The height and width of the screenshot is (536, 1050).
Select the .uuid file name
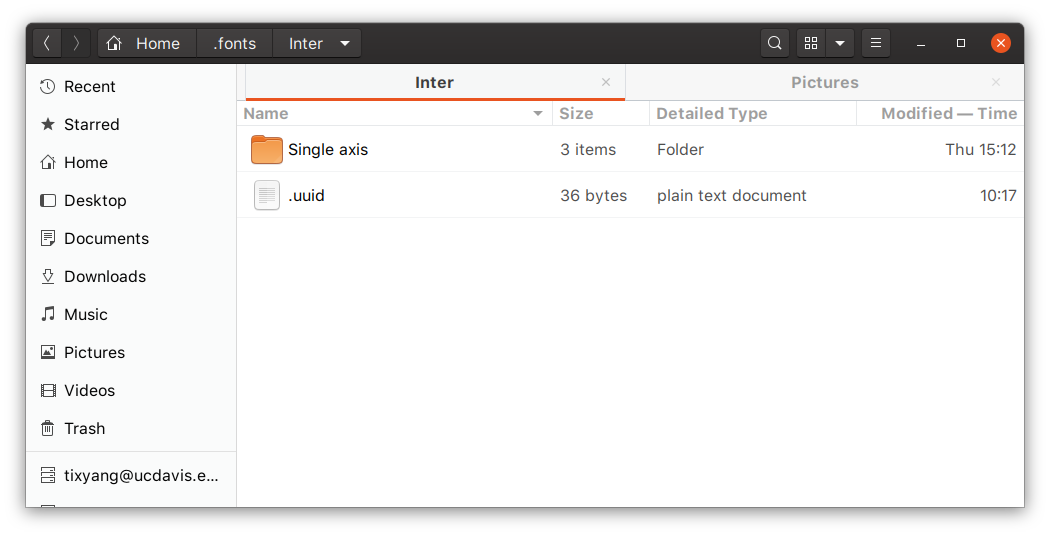(x=306, y=196)
